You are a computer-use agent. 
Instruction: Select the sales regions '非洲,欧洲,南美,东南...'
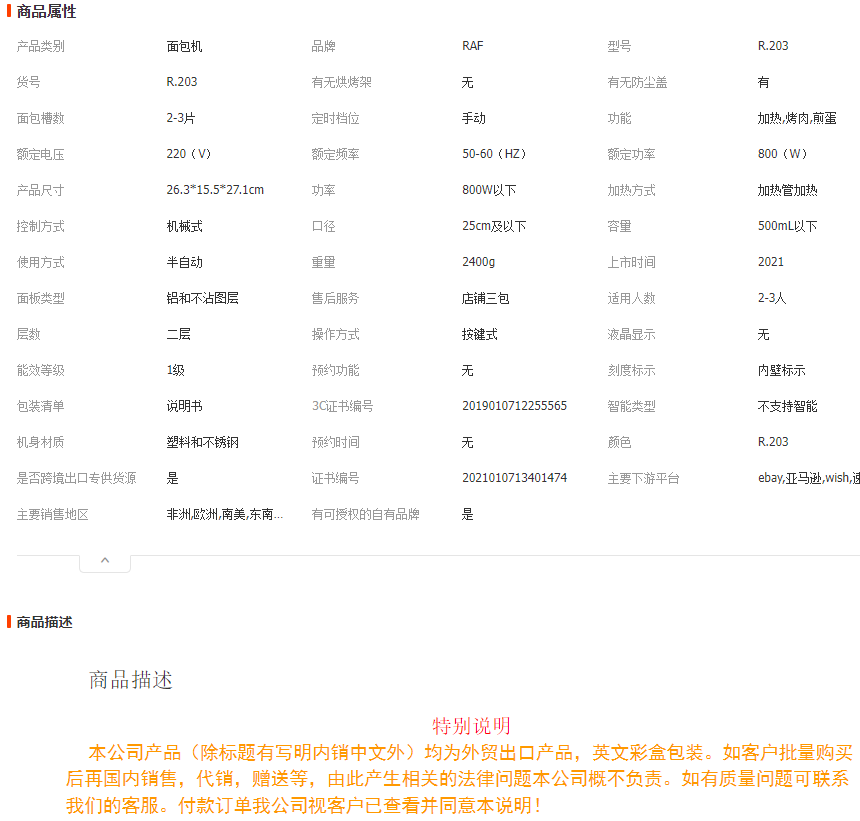pos(225,514)
